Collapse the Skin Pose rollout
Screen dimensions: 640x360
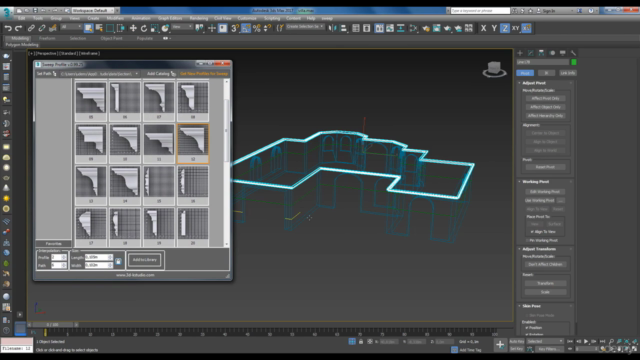click(531, 306)
